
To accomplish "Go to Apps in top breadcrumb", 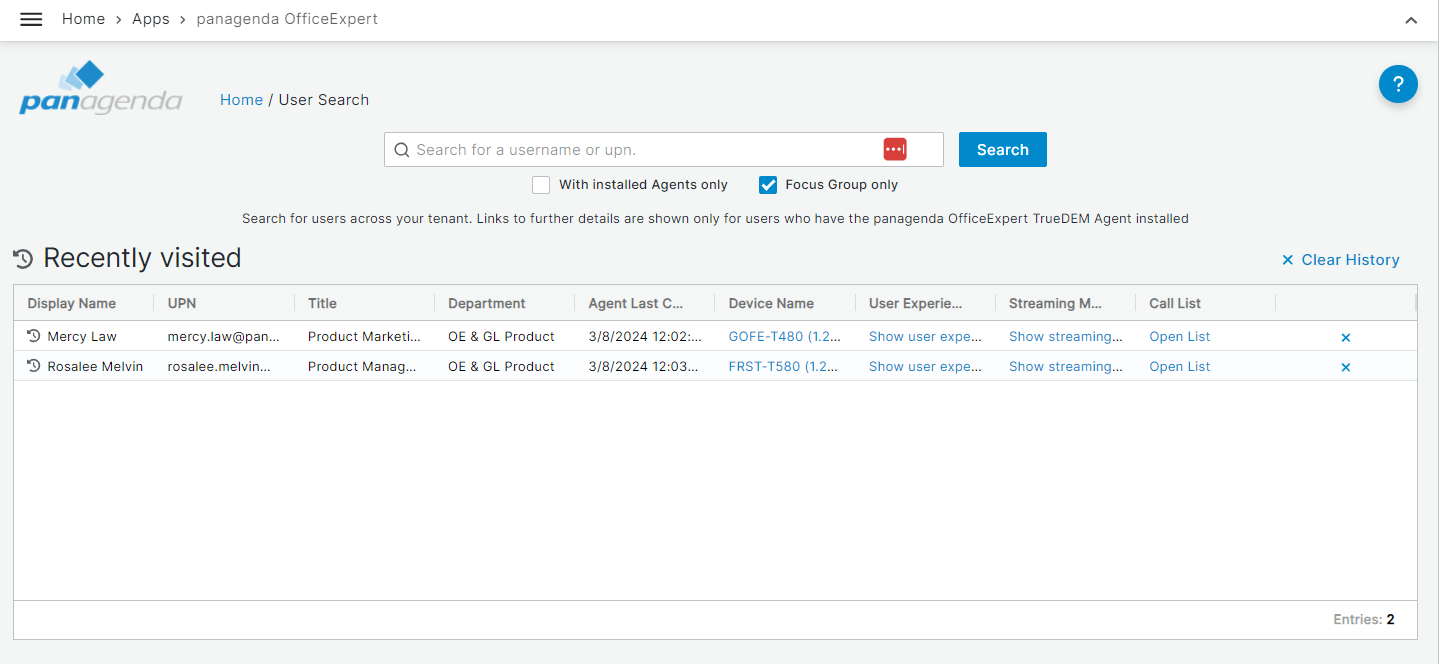I will [151, 19].
